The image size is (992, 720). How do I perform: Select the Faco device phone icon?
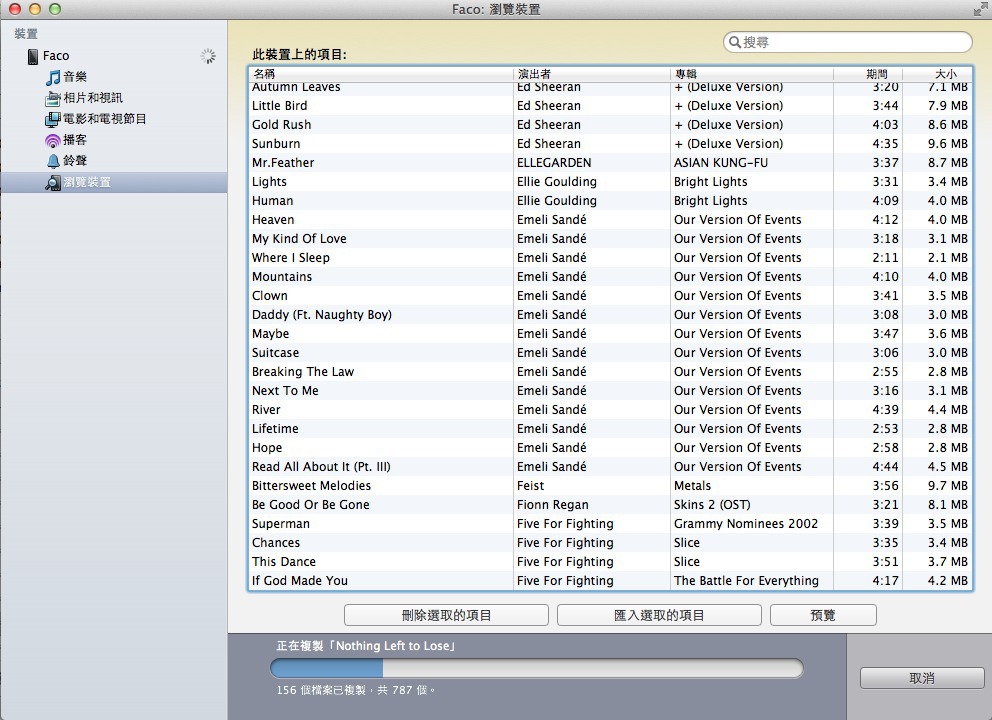click(x=33, y=56)
